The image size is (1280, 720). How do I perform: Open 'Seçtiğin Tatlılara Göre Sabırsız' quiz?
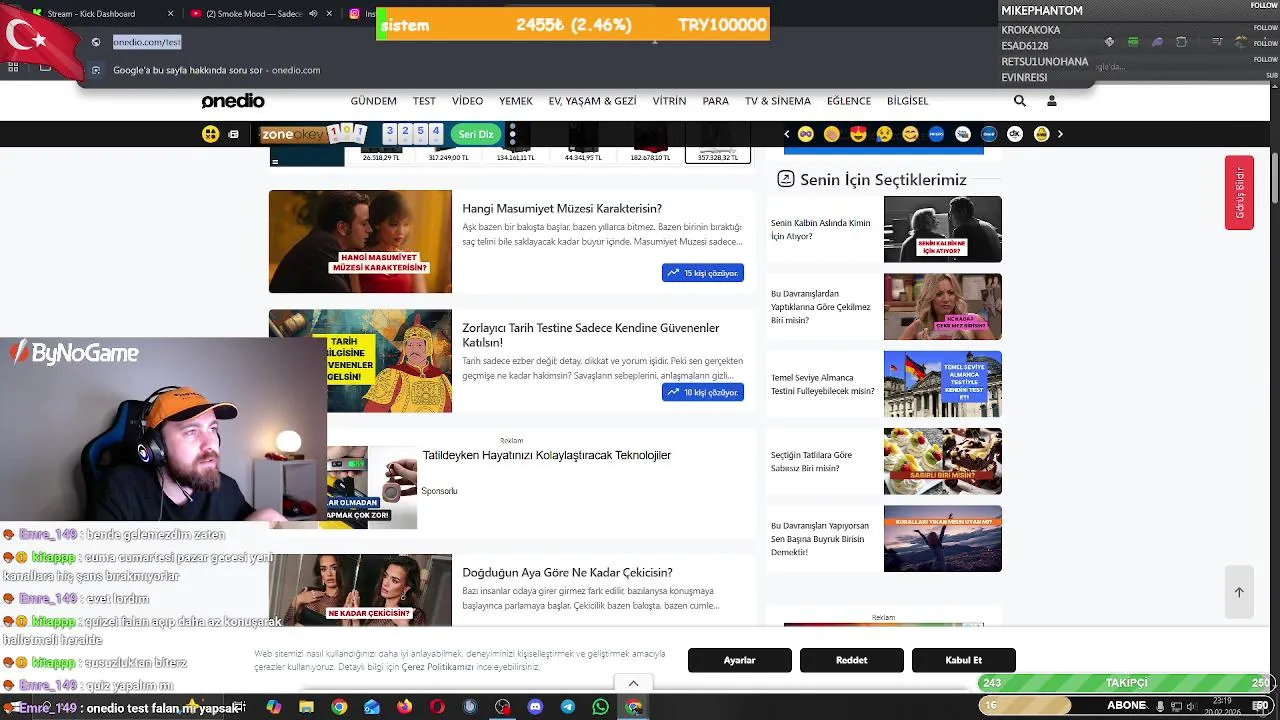(811, 461)
